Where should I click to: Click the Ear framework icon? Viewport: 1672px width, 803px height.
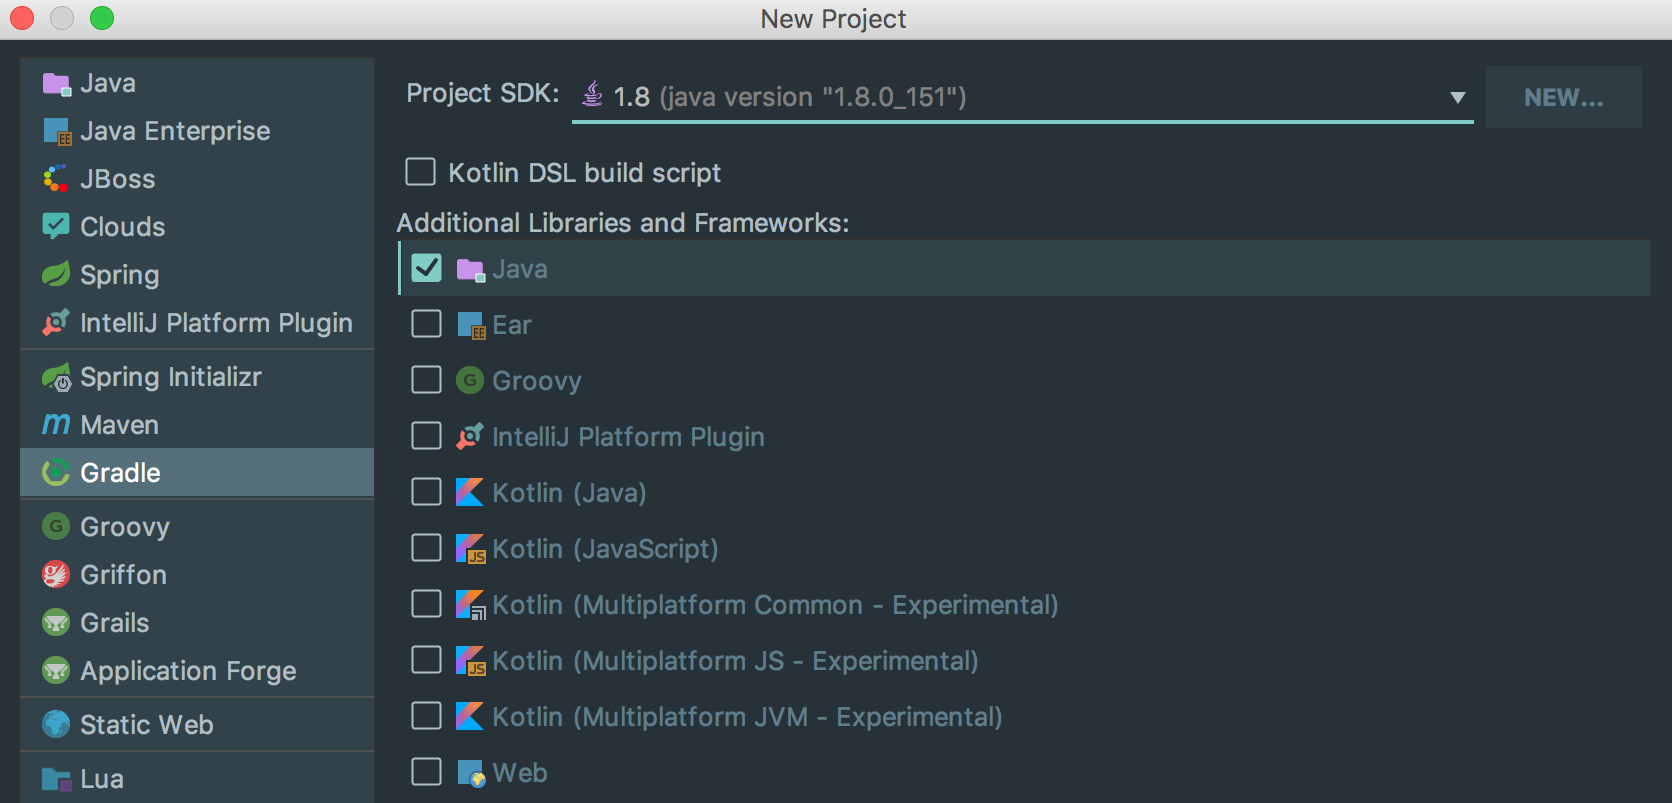470,325
